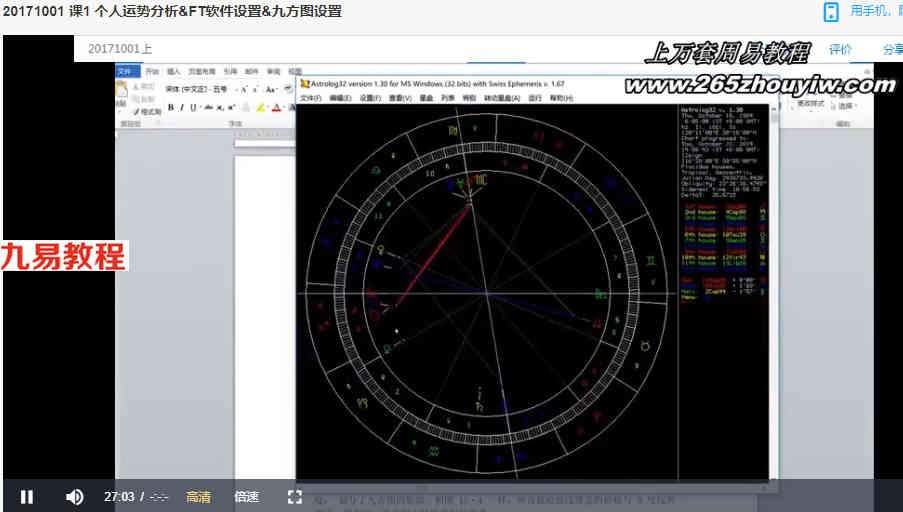Image resolution: width=903 pixels, height=512 pixels.
Task: Click the Shrink Font icon
Action: 255,89
